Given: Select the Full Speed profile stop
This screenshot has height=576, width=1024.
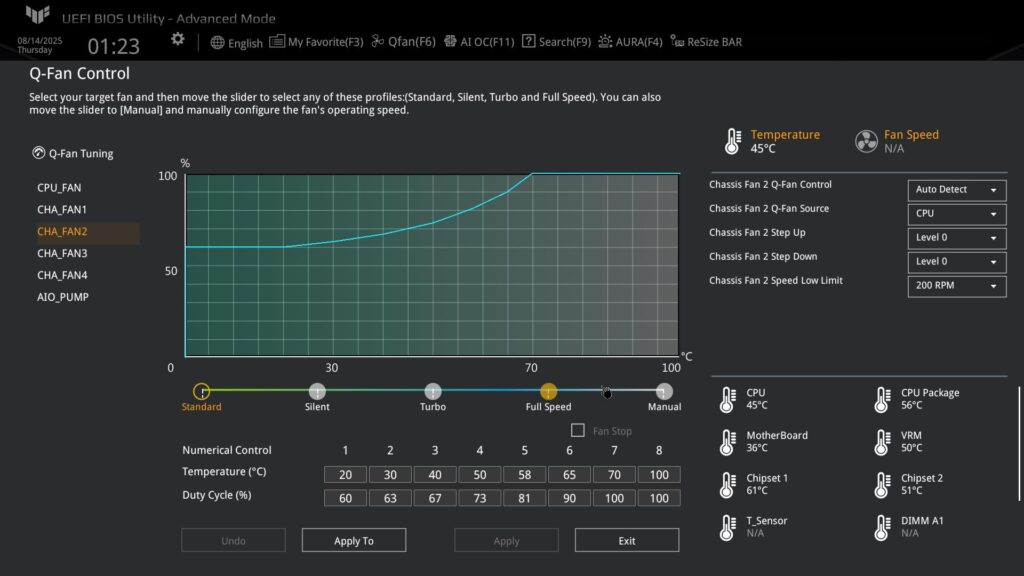Looking at the screenshot, I should point(549,391).
